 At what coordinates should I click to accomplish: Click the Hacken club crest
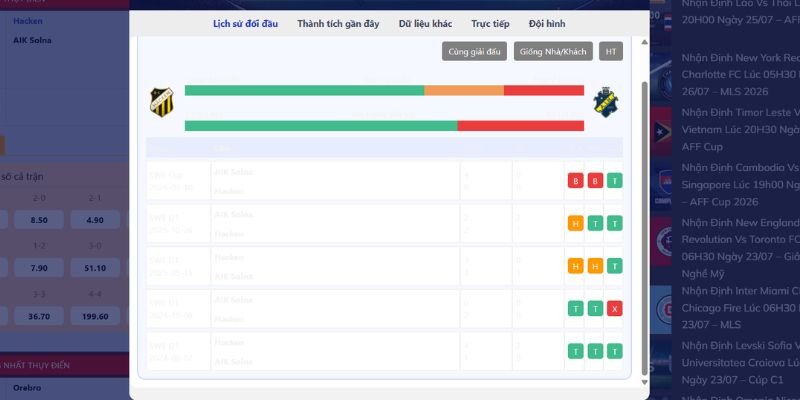162,102
